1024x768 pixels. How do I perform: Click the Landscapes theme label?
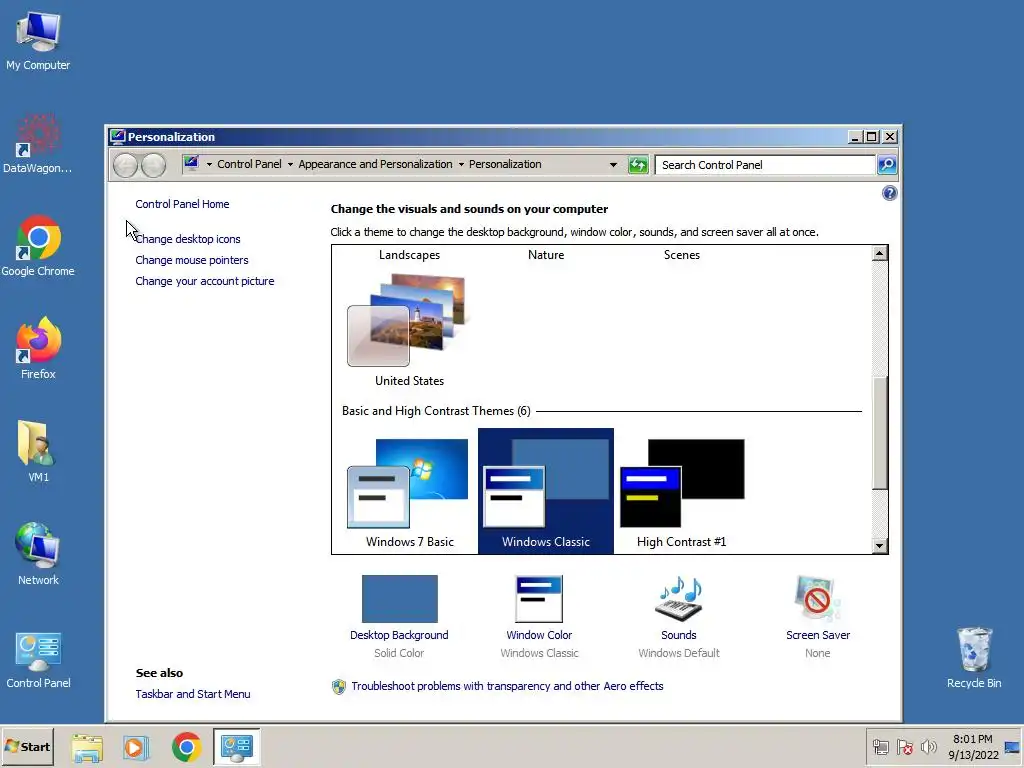coord(409,255)
